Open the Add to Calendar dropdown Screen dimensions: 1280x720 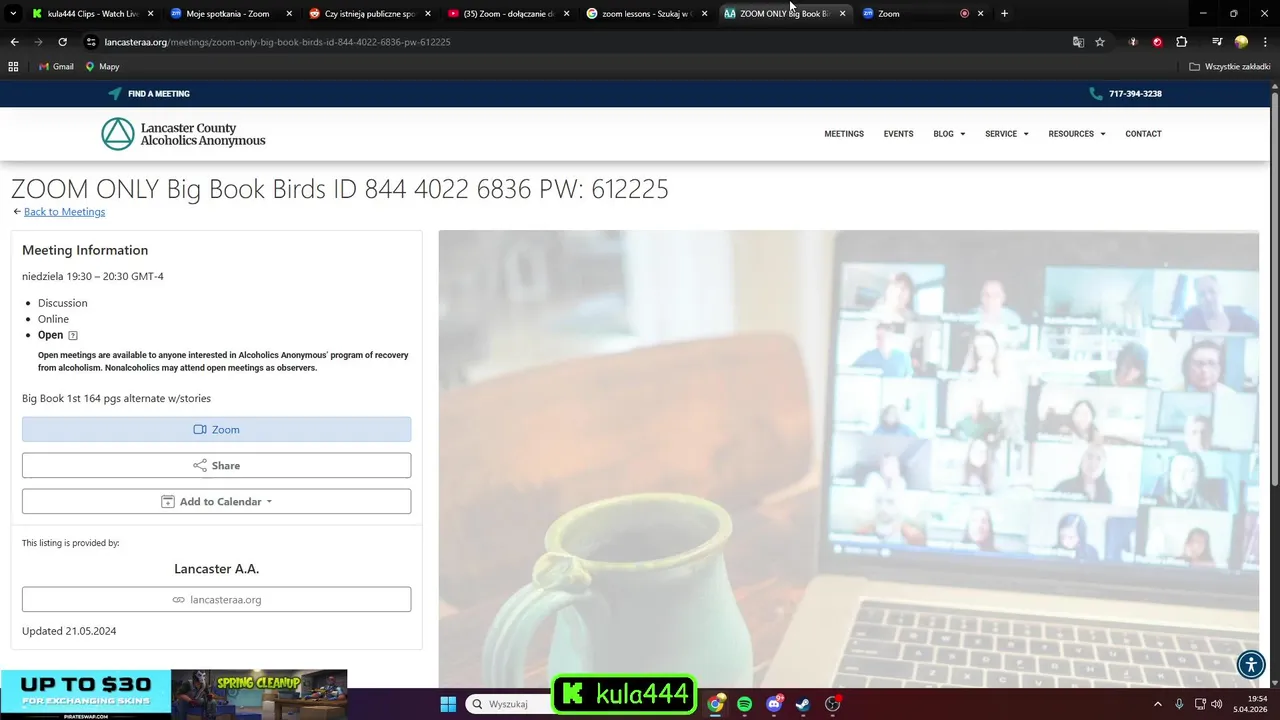[x=217, y=501]
